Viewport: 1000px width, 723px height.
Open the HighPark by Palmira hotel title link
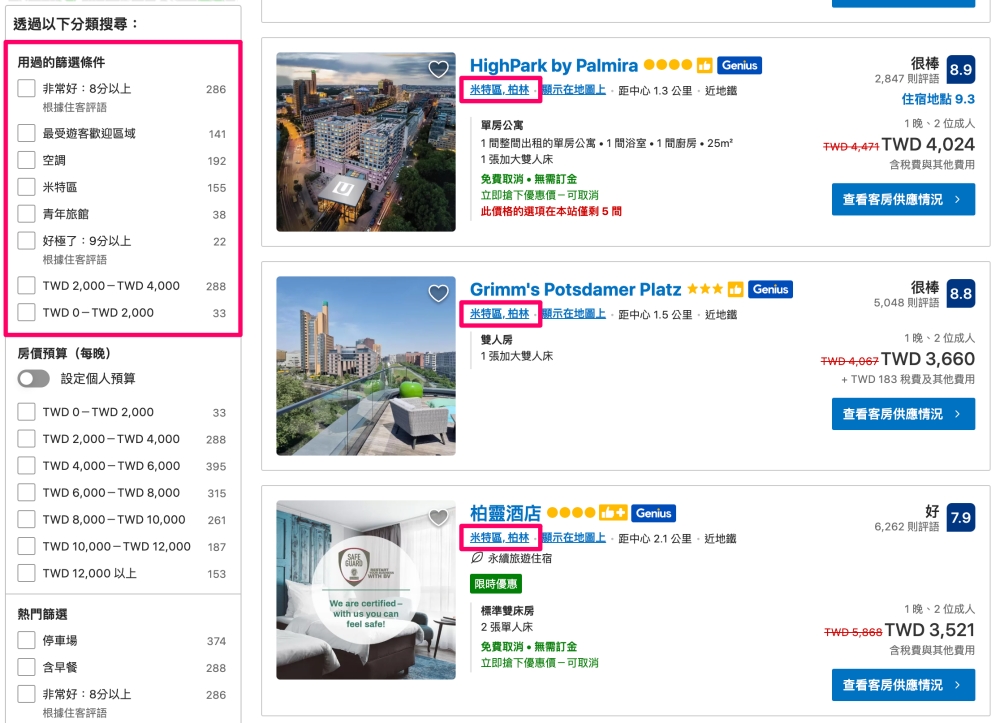(x=554, y=65)
